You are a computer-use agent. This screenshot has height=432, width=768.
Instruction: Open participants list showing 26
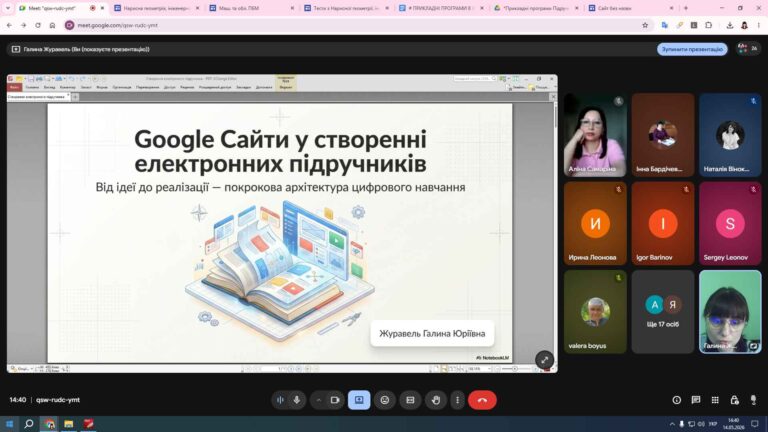pos(748,48)
